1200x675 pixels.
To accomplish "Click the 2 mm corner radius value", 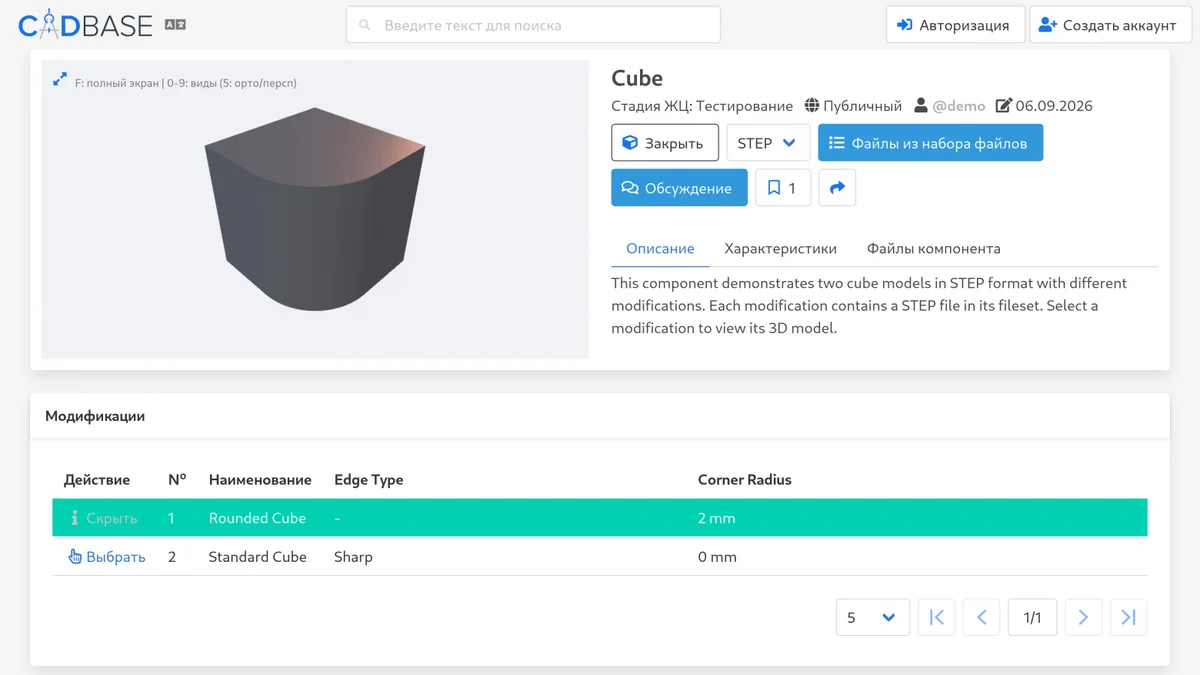I will (716, 518).
